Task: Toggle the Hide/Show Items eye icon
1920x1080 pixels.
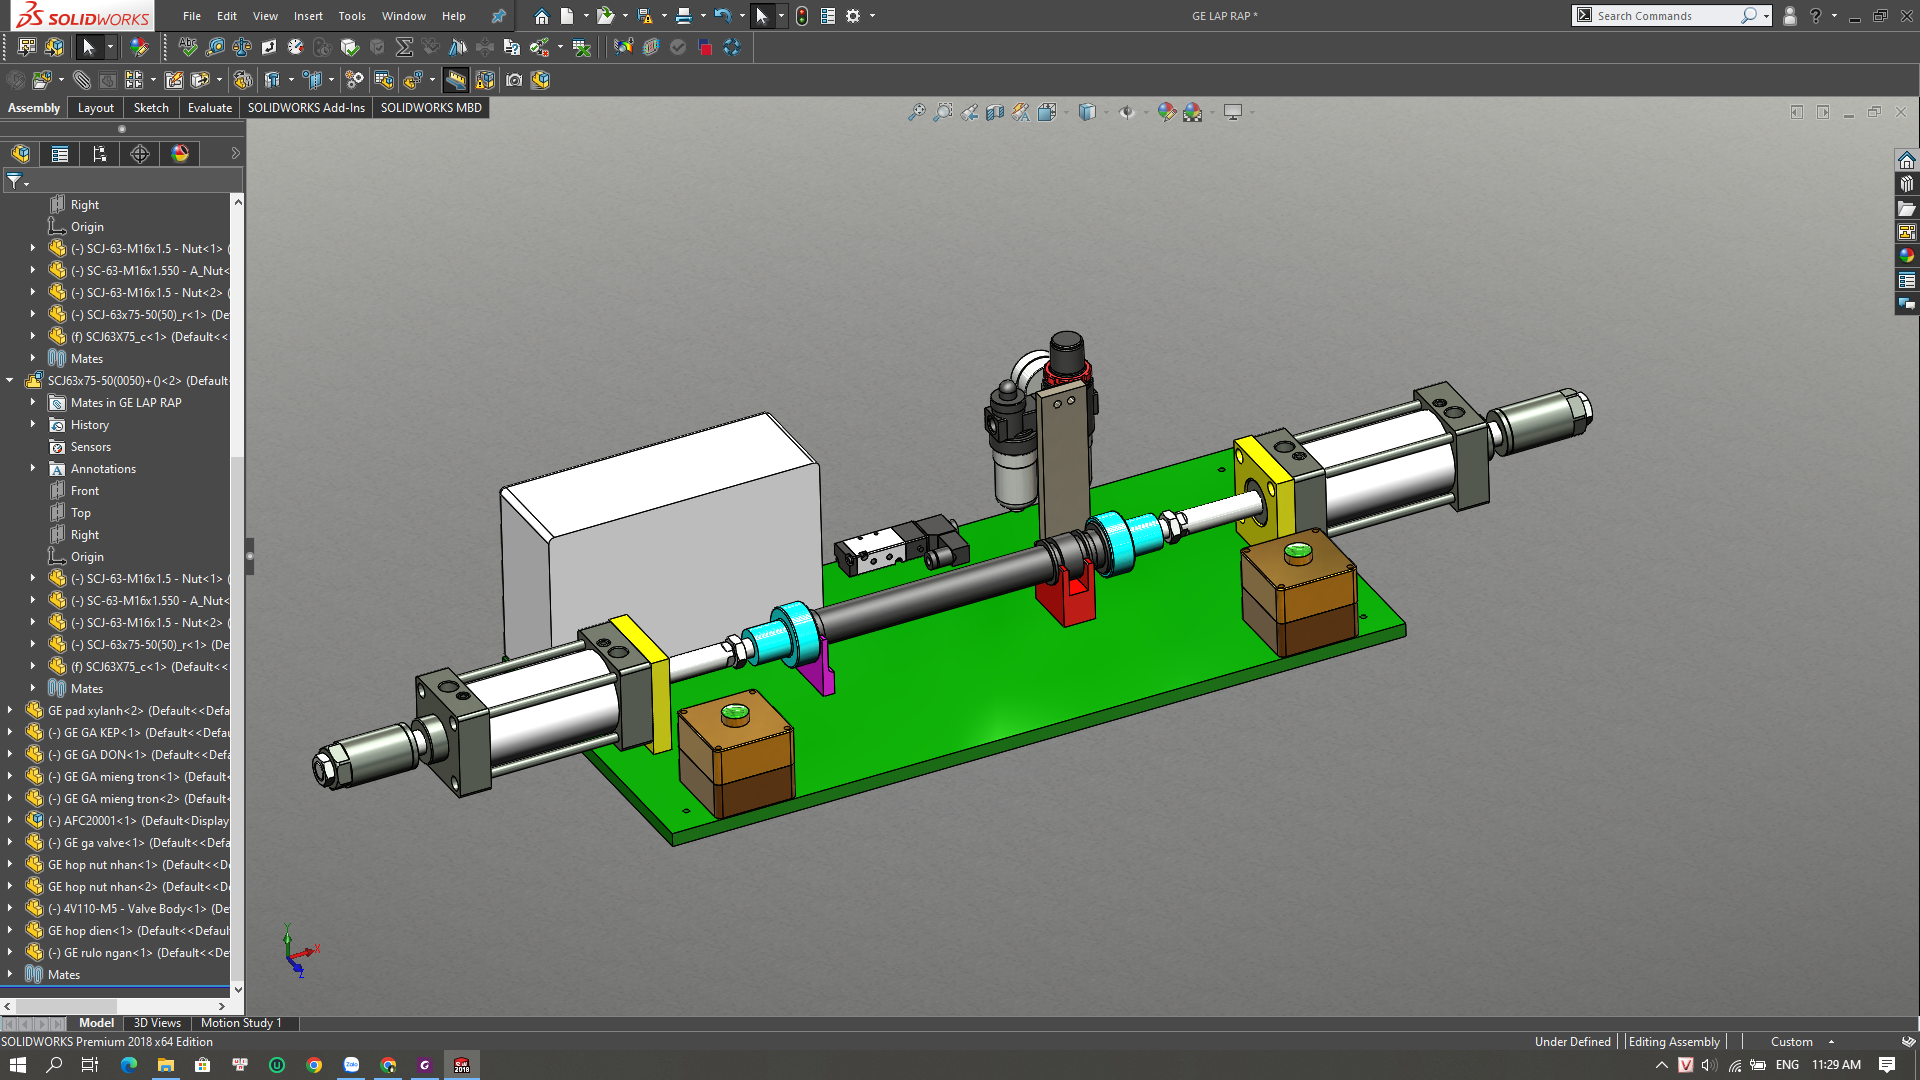Action: [1127, 113]
